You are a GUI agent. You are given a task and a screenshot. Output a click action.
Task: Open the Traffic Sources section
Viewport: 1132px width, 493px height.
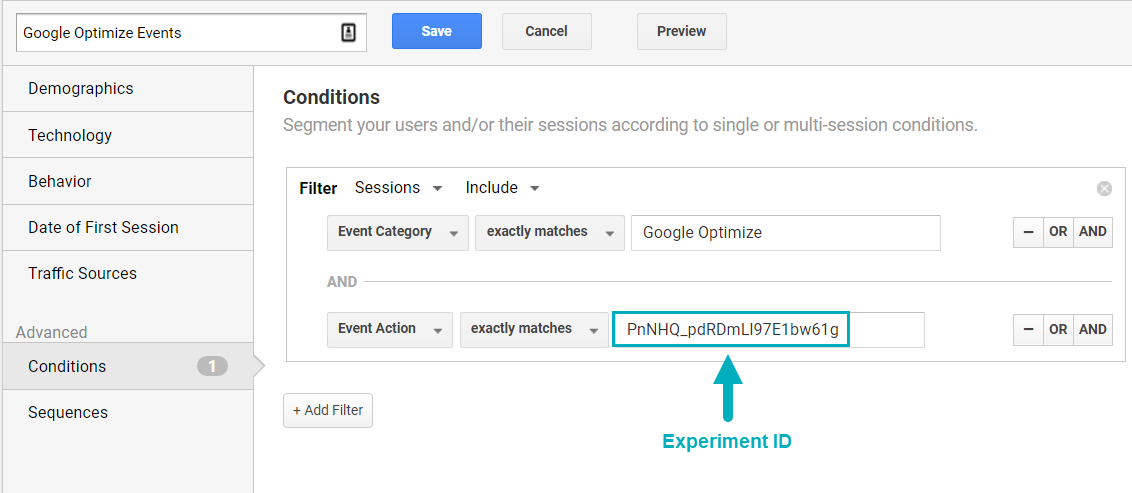pyautogui.click(x=82, y=273)
